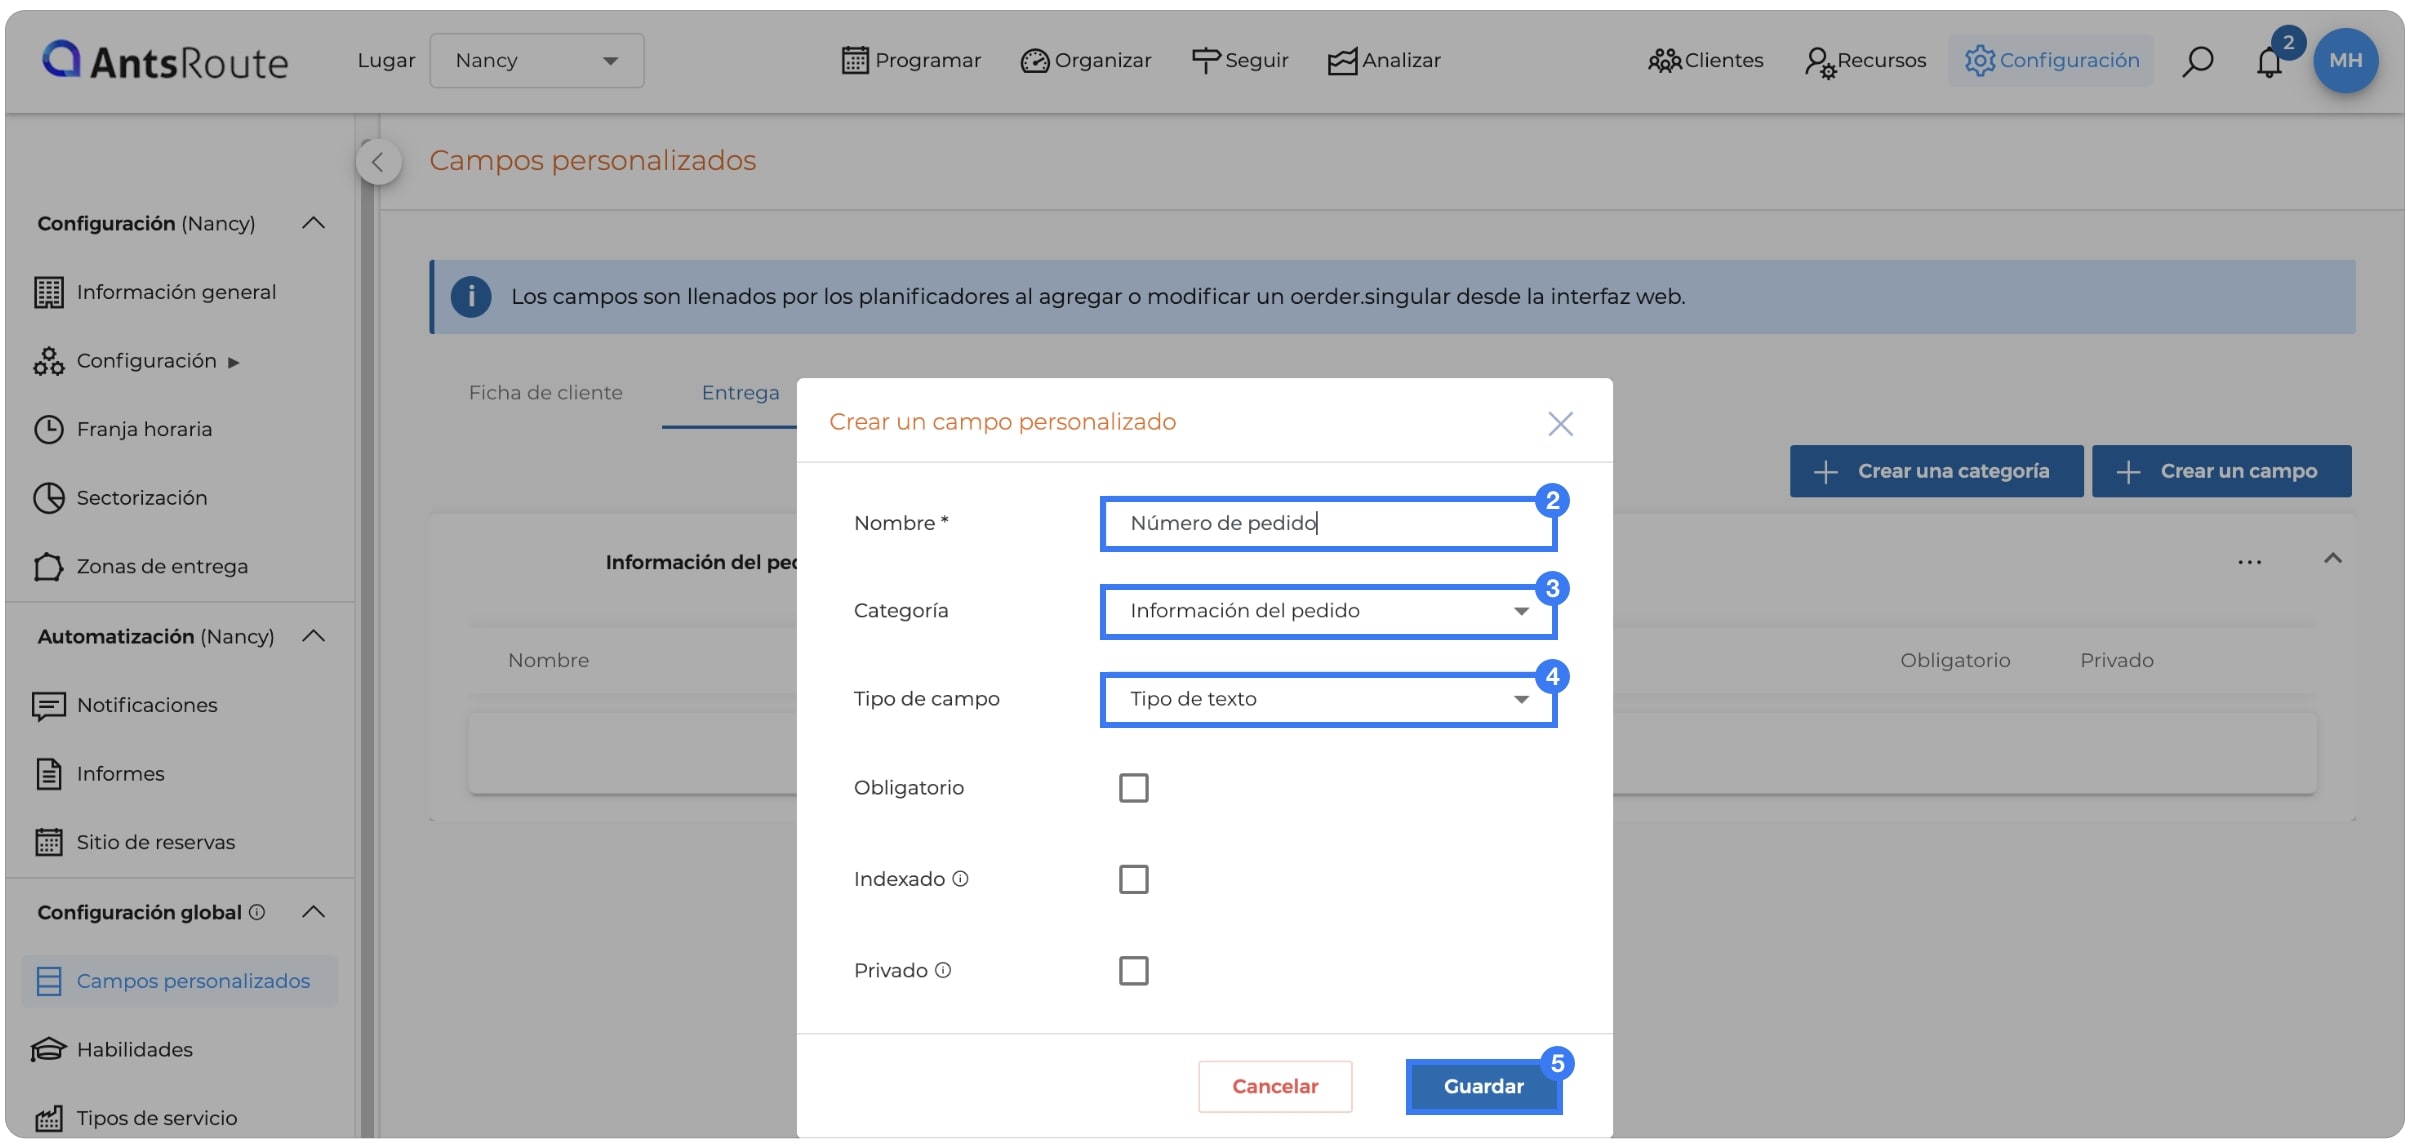Collapse sidebar with the back arrow button
2410x1144 pixels.
pos(378,162)
